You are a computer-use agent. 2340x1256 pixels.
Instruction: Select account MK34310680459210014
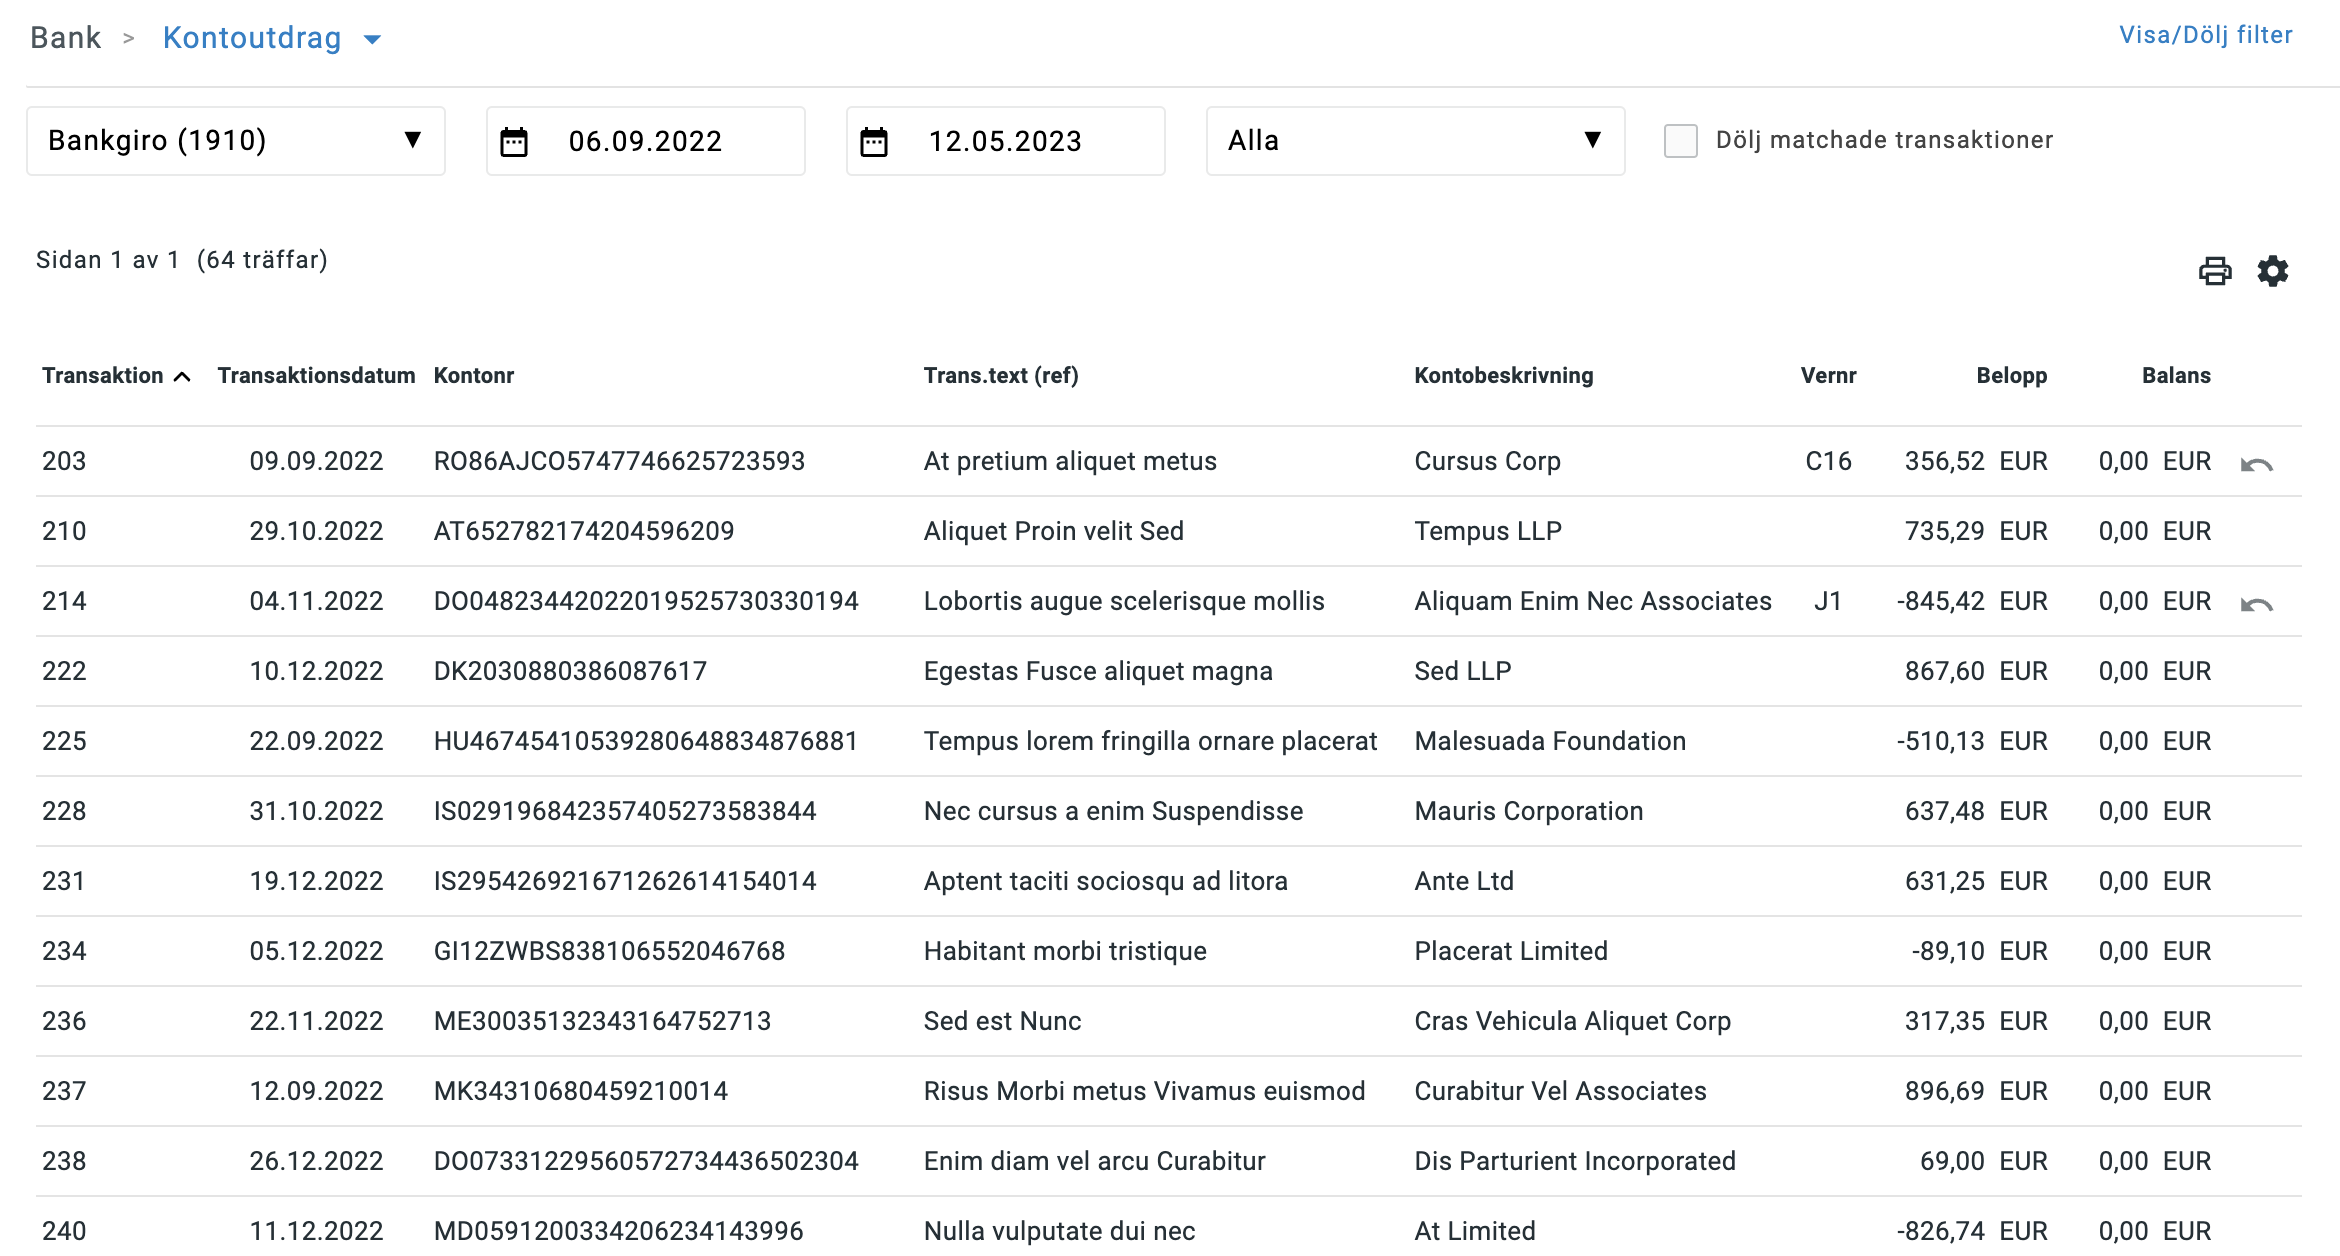(x=580, y=1091)
